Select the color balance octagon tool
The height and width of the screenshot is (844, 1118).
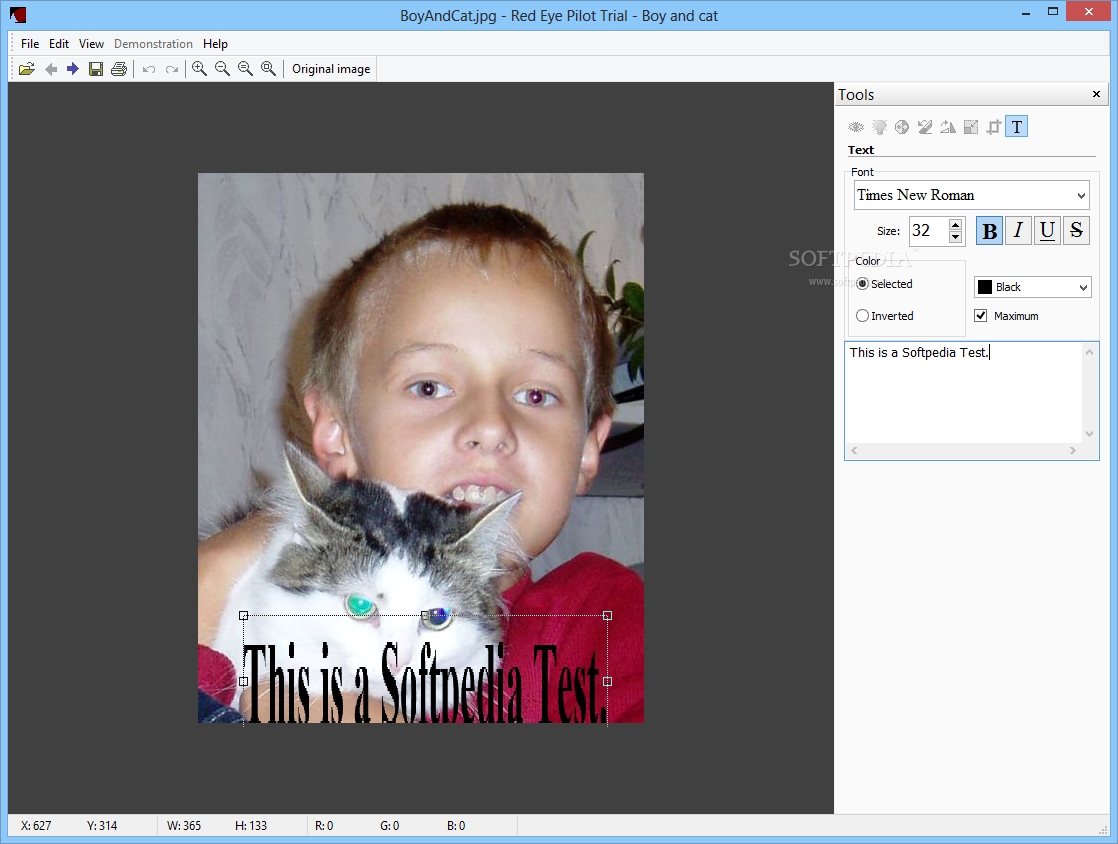[902, 127]
